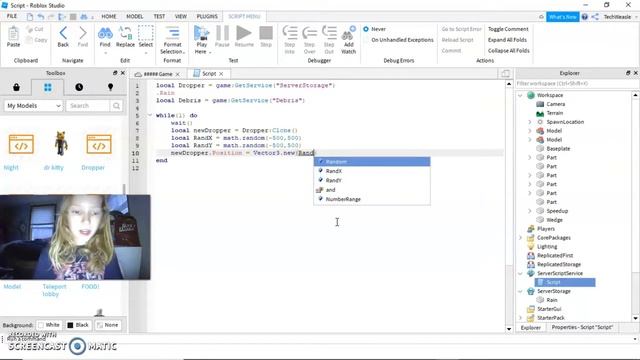Choose NumberRange from autocomplete list
The width and height of the screenshot is (640, 360).
[372, 199]
